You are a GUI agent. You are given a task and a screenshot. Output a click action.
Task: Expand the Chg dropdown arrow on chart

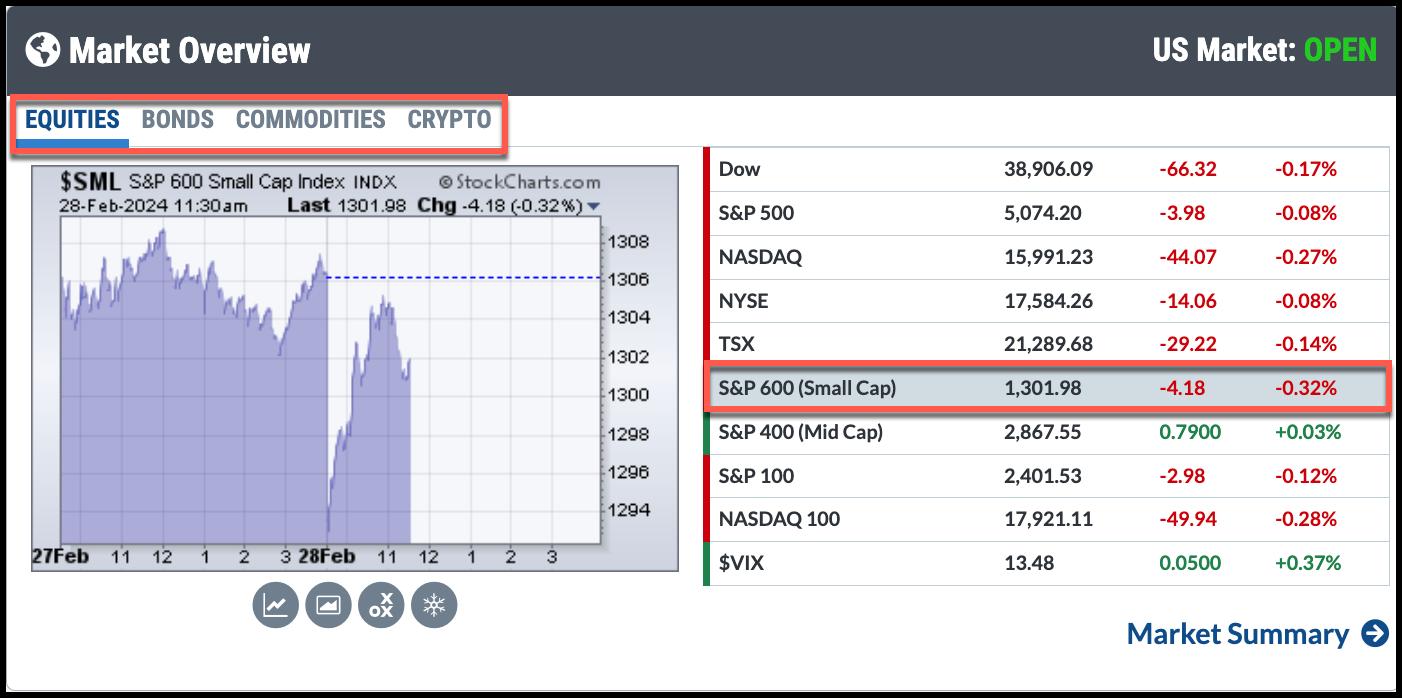click(594, 206)
